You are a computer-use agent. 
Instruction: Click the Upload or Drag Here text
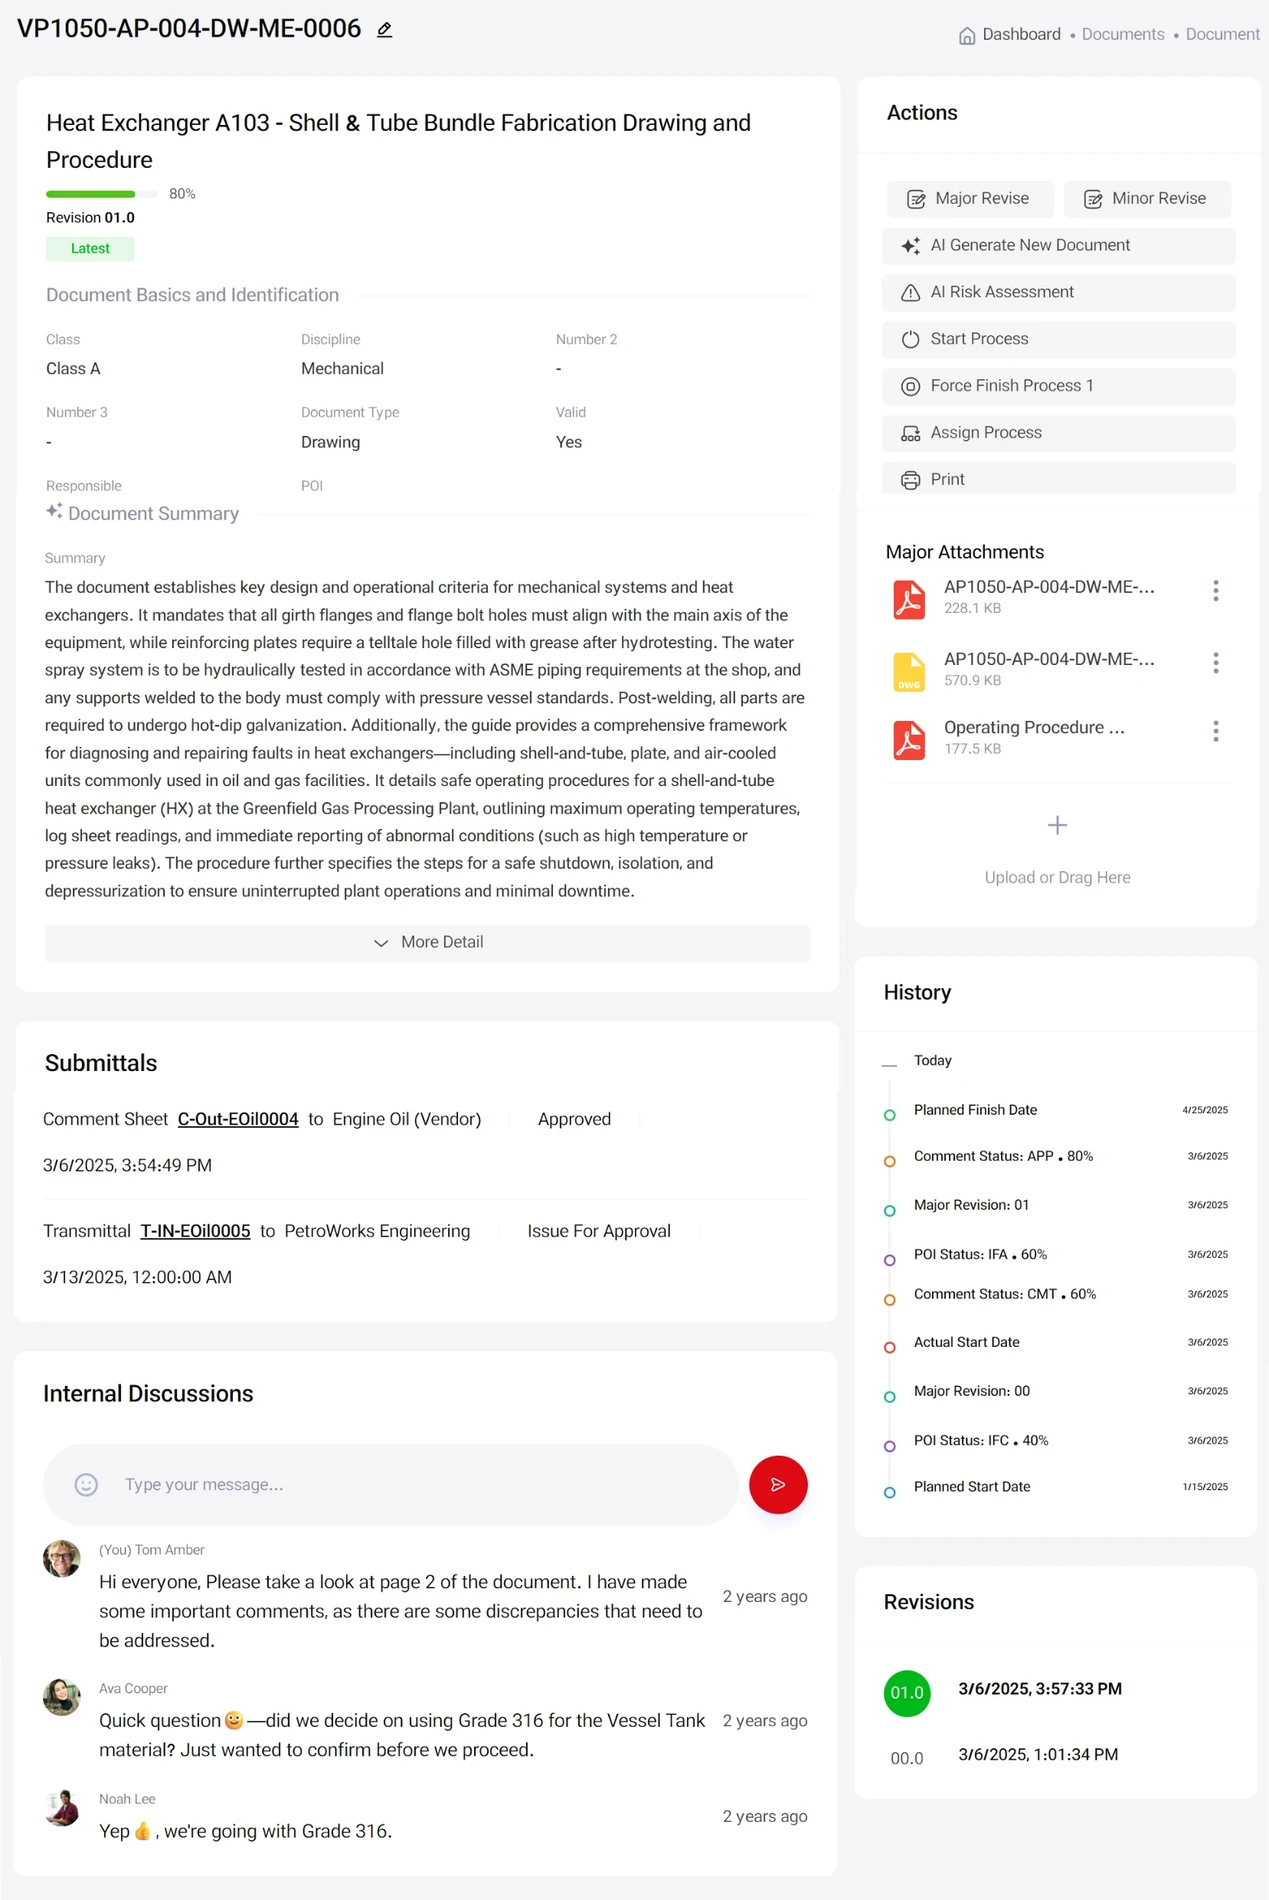click(1057, 877)
